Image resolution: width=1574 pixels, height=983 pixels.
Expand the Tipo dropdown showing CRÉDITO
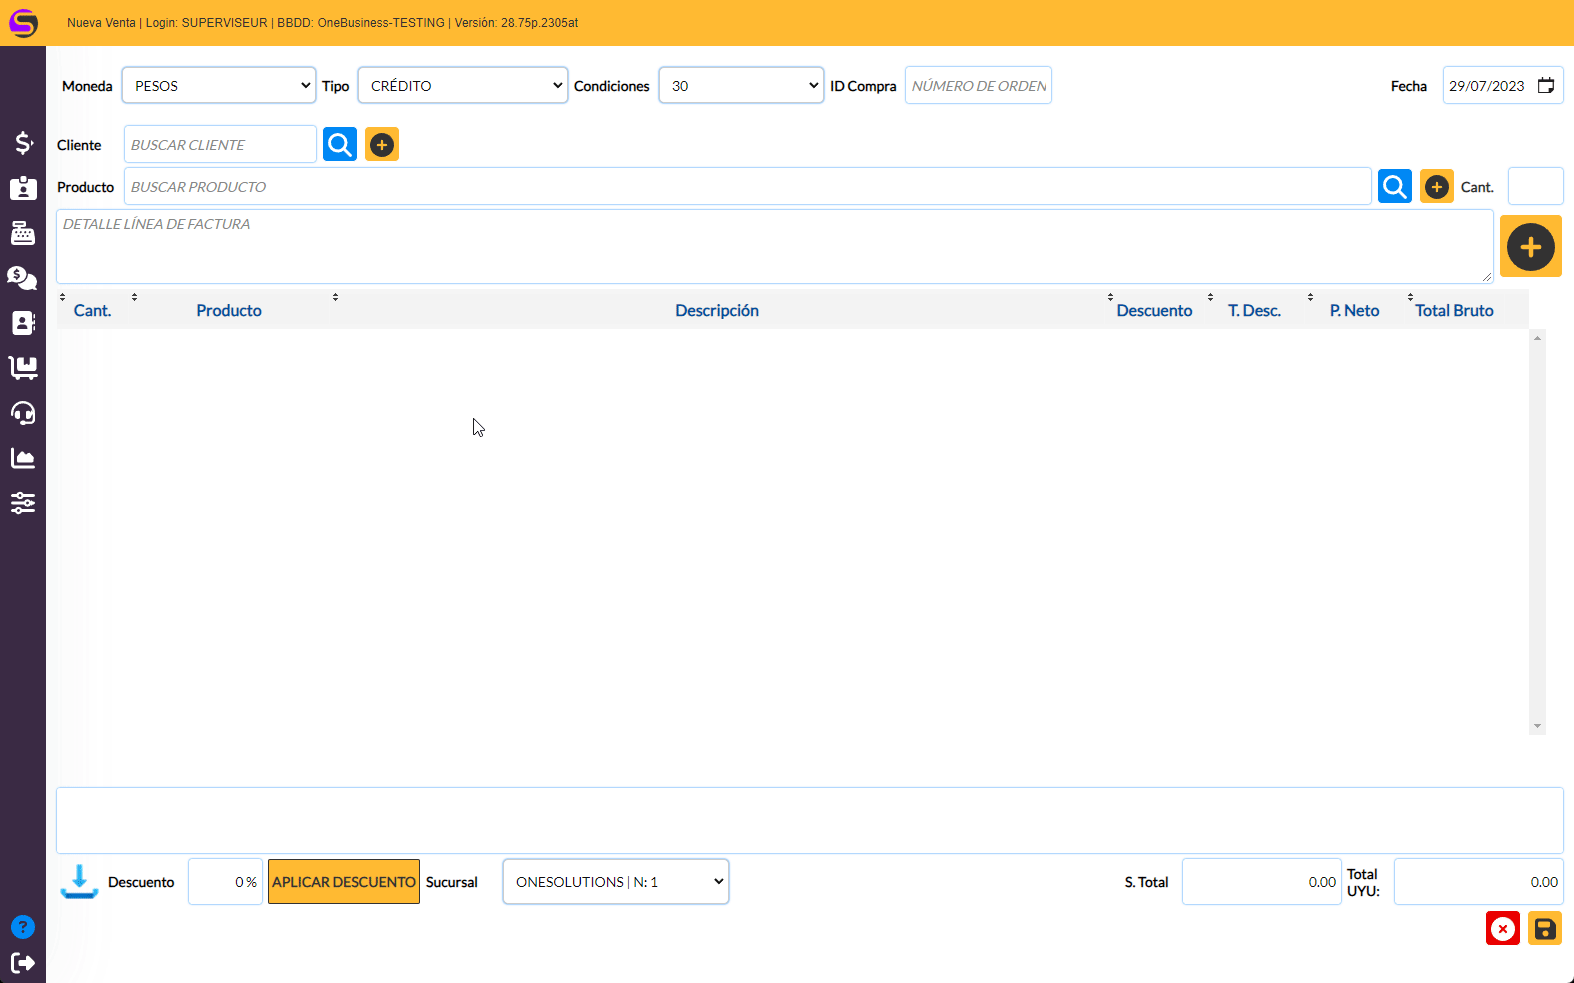tap(462, 86)
